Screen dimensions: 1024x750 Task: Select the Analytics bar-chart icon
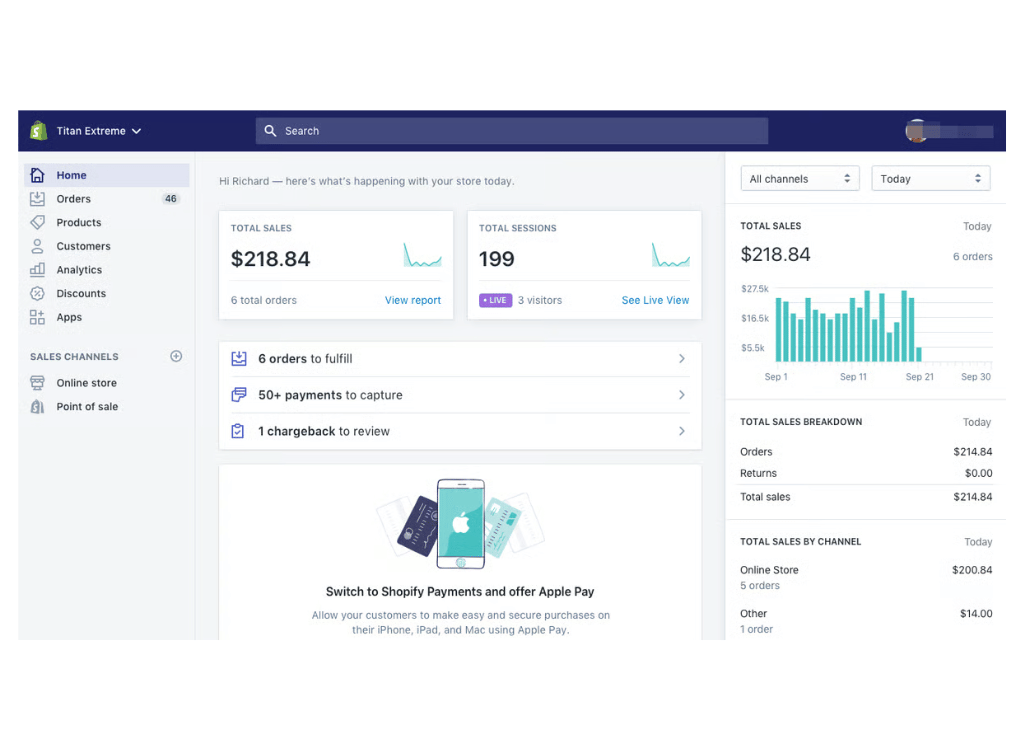click(40, 269)
